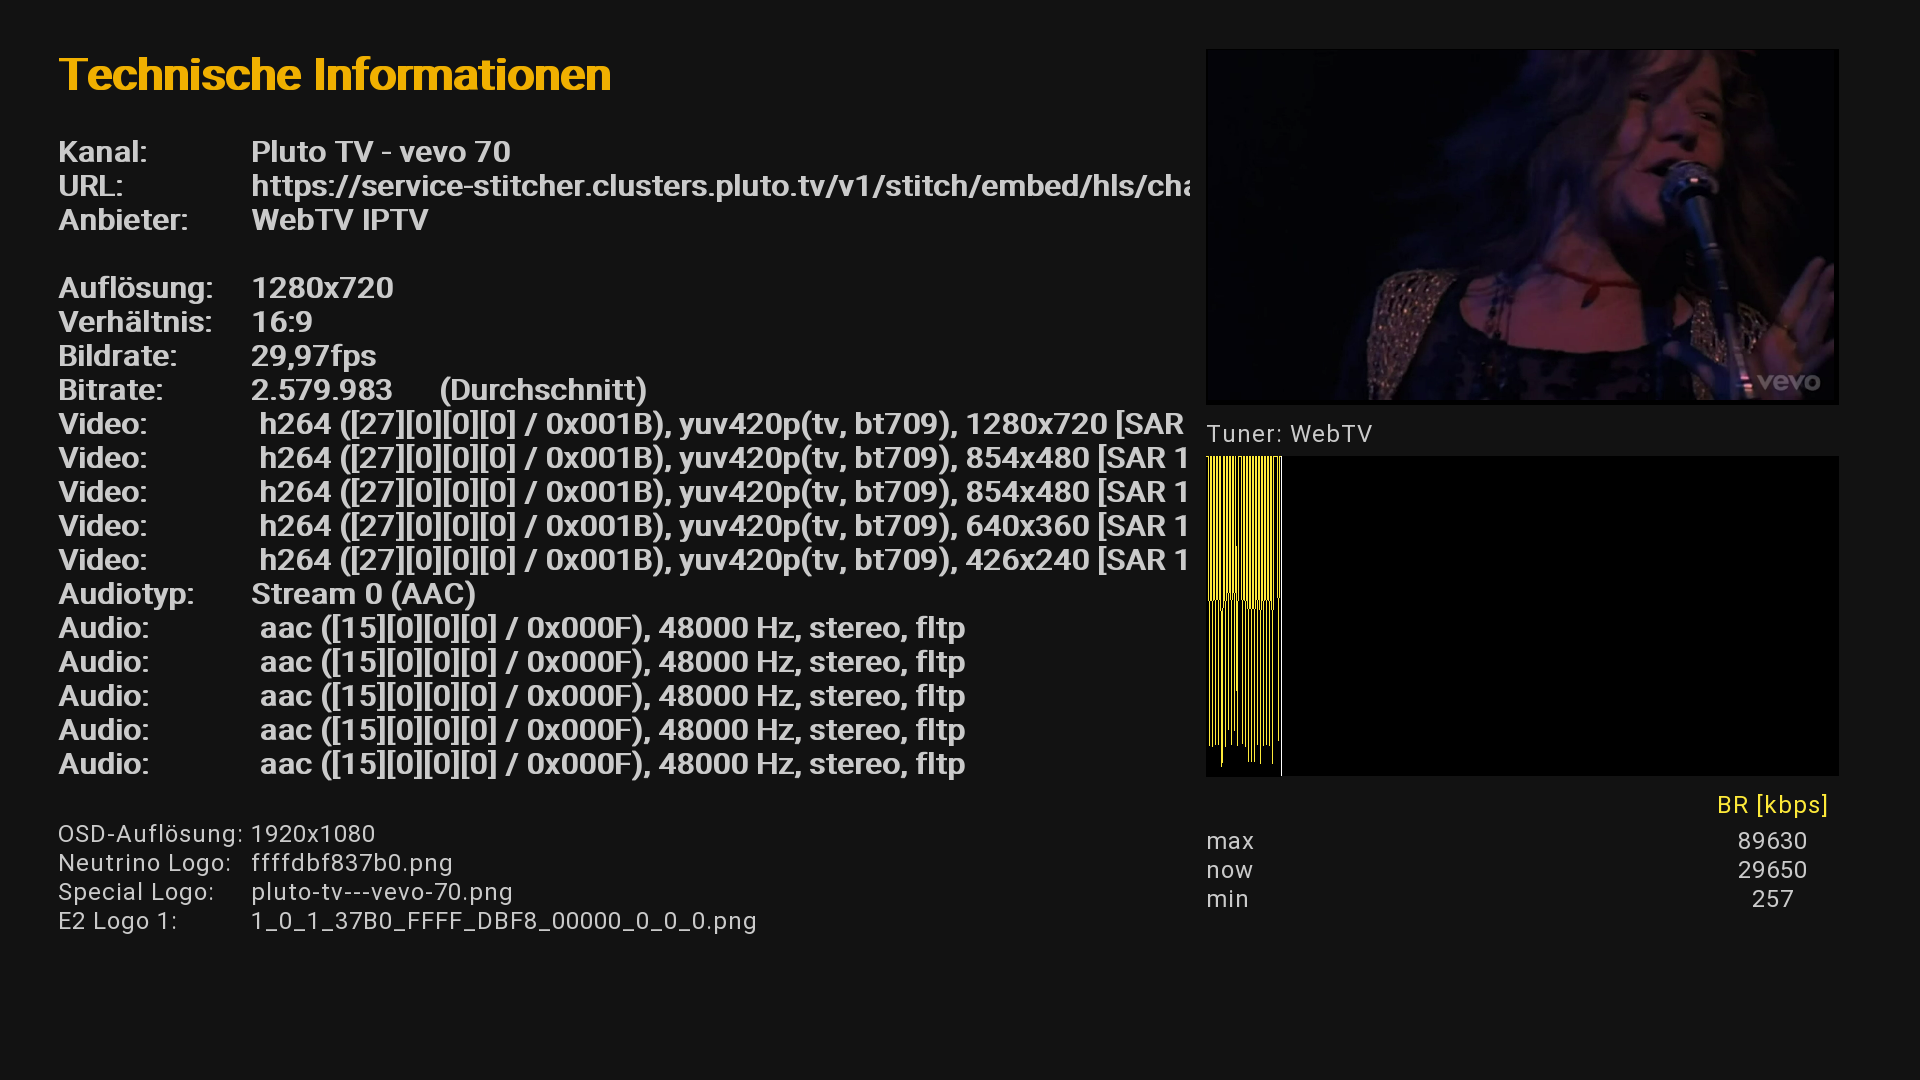Screen dimensions: 1920x1080
Task: Click the max bitrate value 89630
Action: [1771, 841]
